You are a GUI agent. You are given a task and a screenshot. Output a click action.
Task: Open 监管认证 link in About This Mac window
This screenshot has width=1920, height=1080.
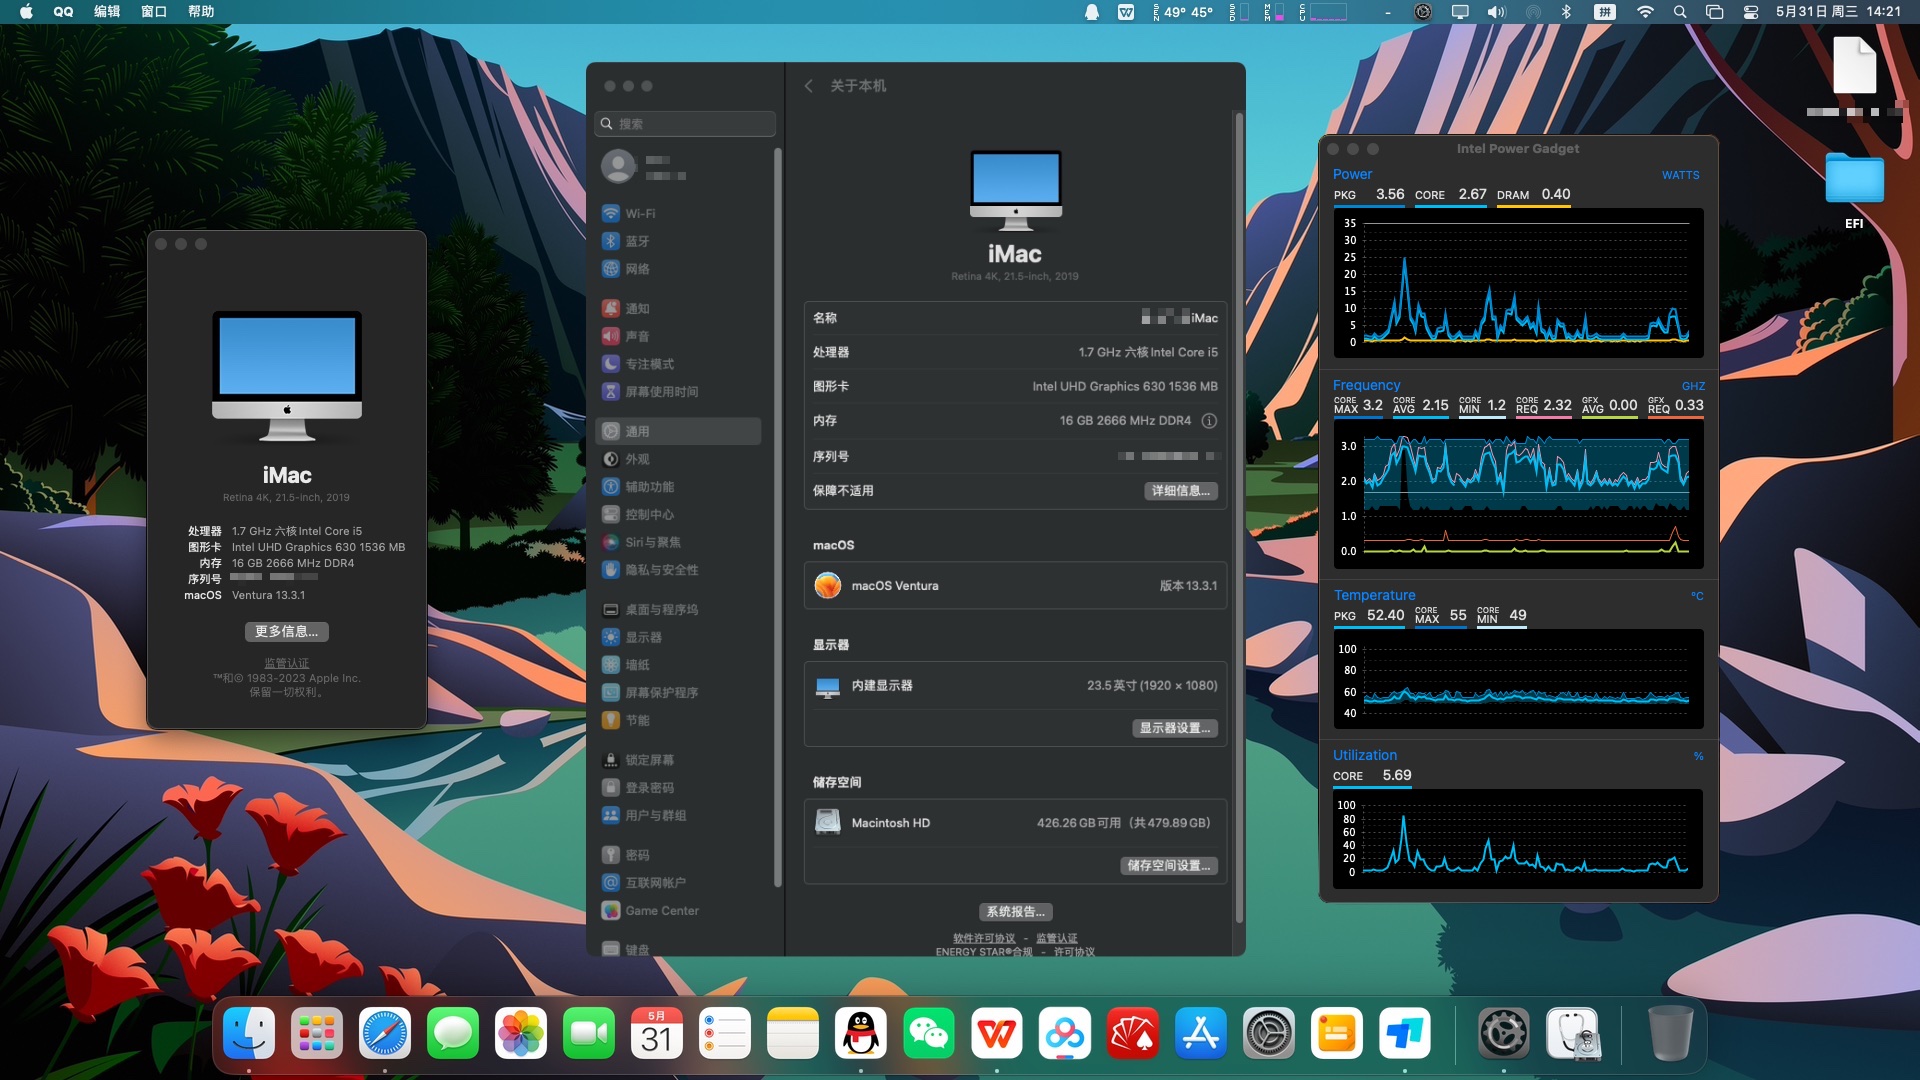[x=286, y=664]
